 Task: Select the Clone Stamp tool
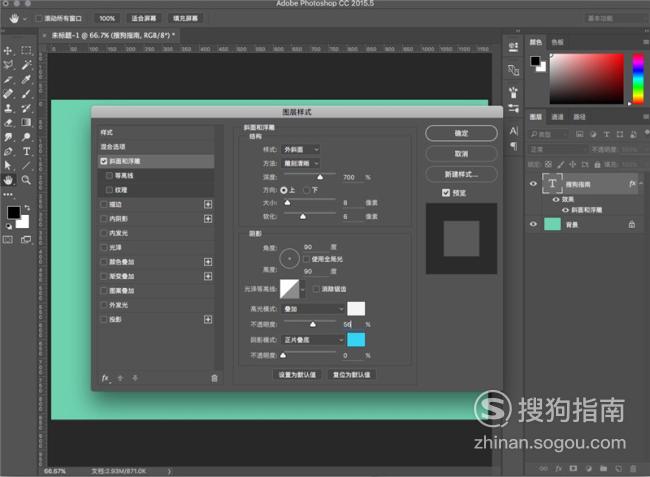coord(8,108)
